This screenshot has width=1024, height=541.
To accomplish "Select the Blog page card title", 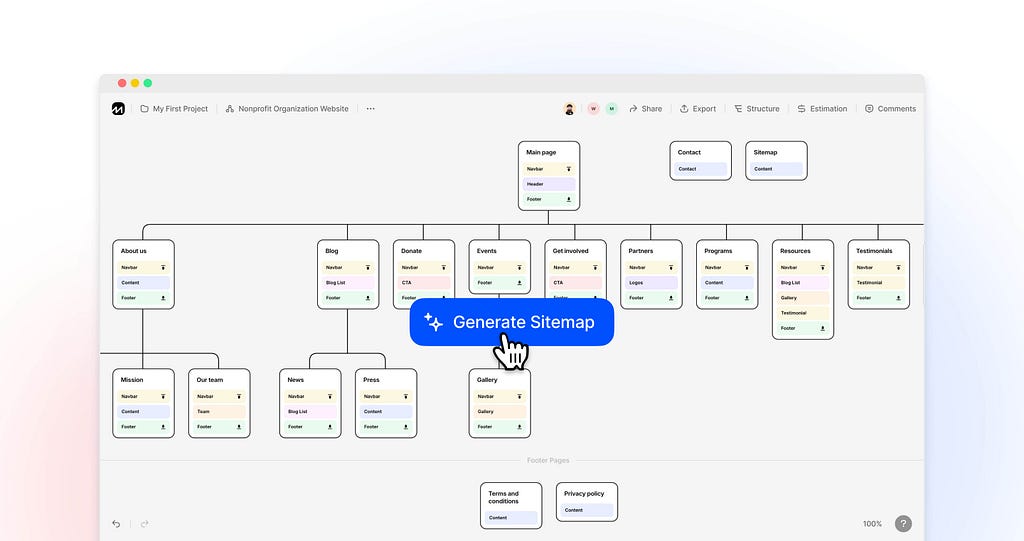I will 332,251.
